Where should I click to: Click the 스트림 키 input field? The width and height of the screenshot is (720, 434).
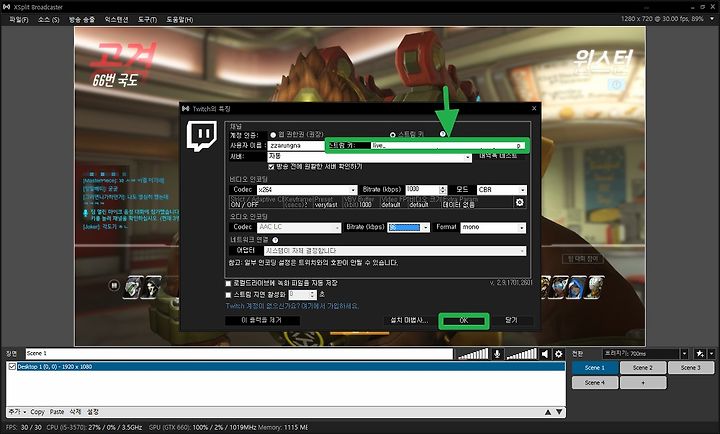pos(448,146)
